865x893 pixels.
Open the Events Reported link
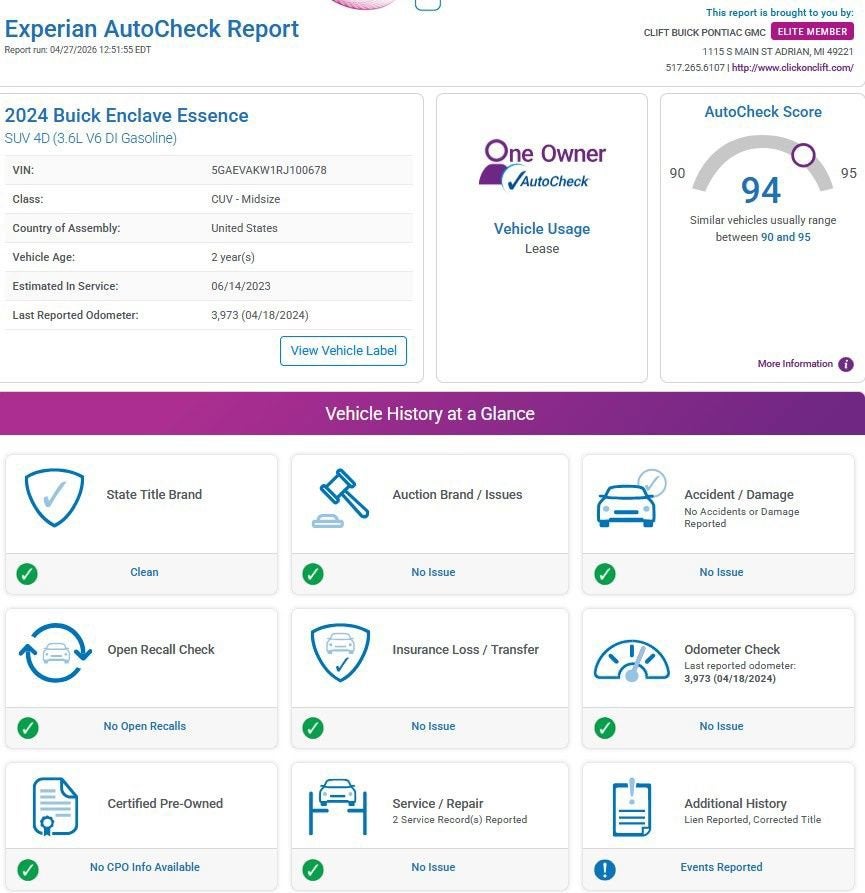[x=721, y=868]
